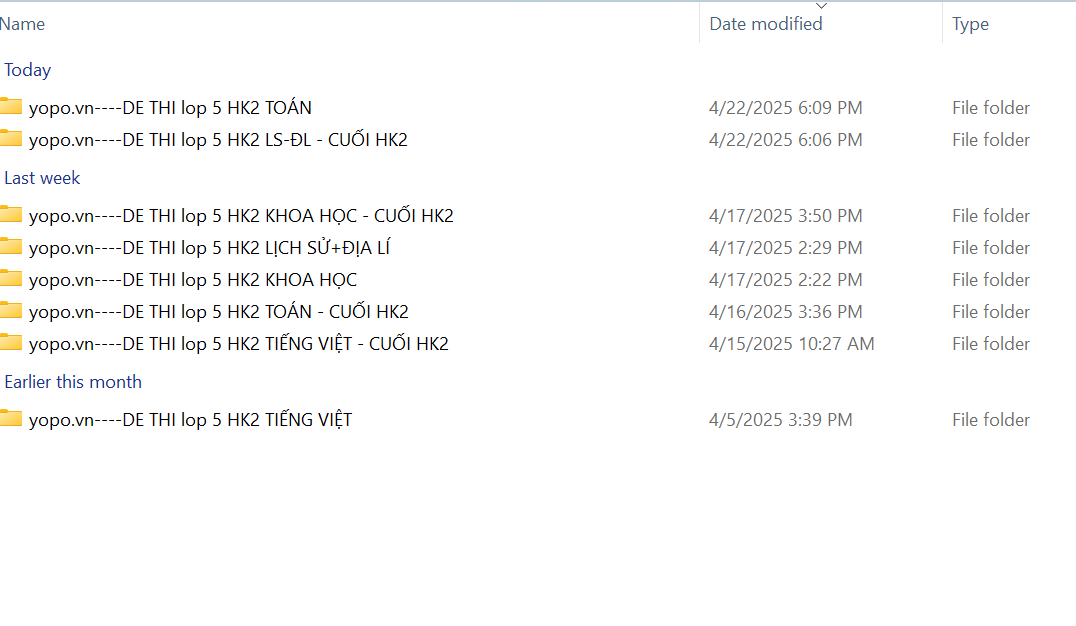Click folder icon beside KHOA HỌC - CUỐI HK2
This screenshot has width=1076, height=626.
pyautogui.click(x=11, y=214)
